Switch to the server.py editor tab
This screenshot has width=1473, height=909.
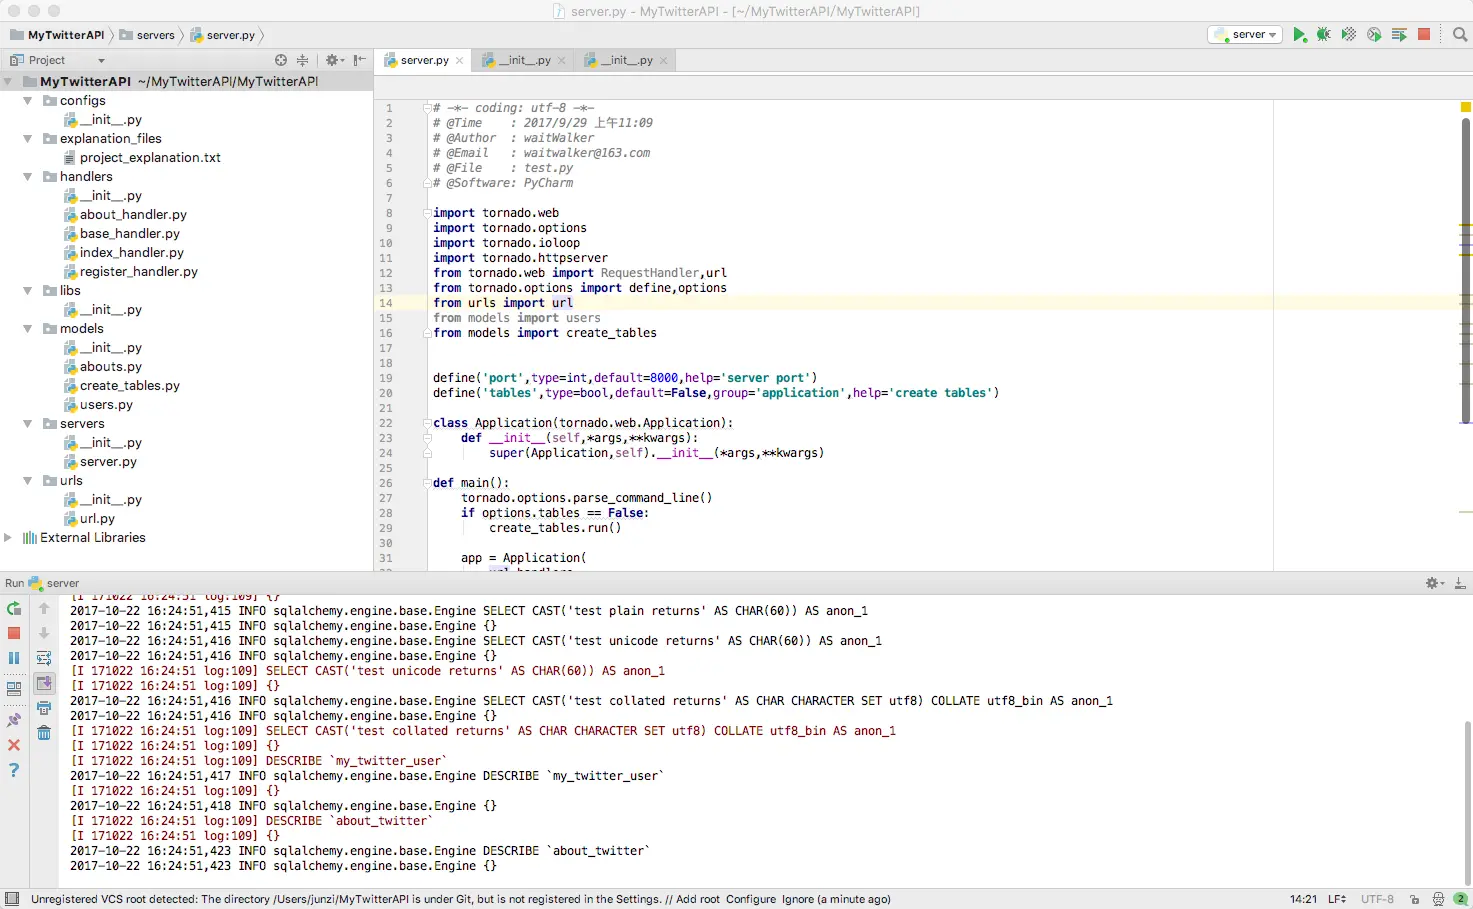click(x=424, y=60)
